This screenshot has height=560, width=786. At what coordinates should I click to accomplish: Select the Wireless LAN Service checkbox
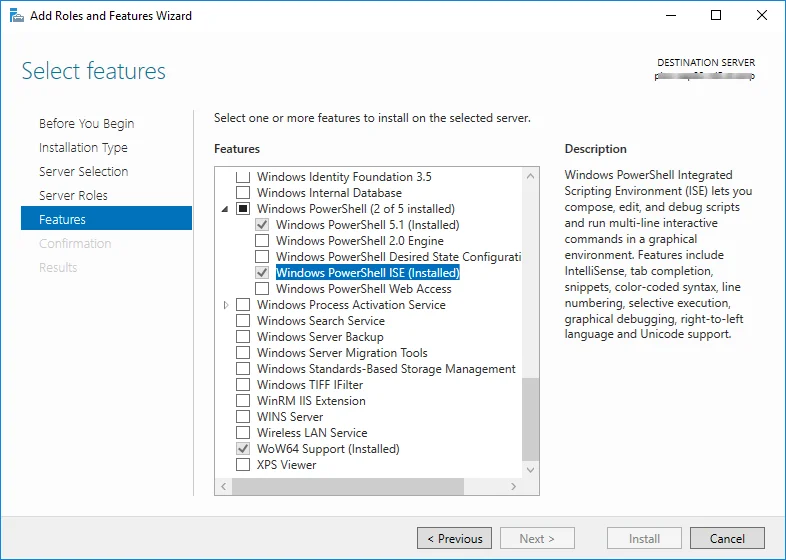tap(243, 433)
